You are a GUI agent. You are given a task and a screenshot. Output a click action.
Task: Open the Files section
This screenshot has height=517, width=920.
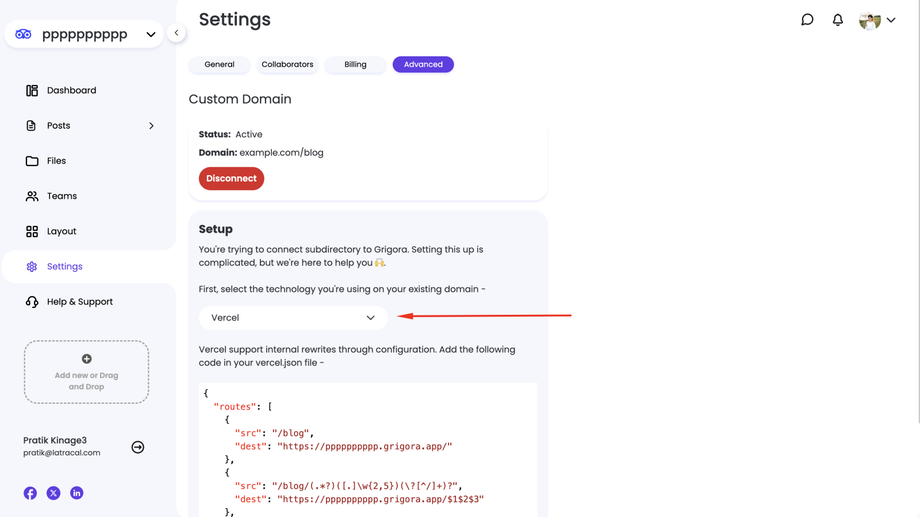[56, 161]
